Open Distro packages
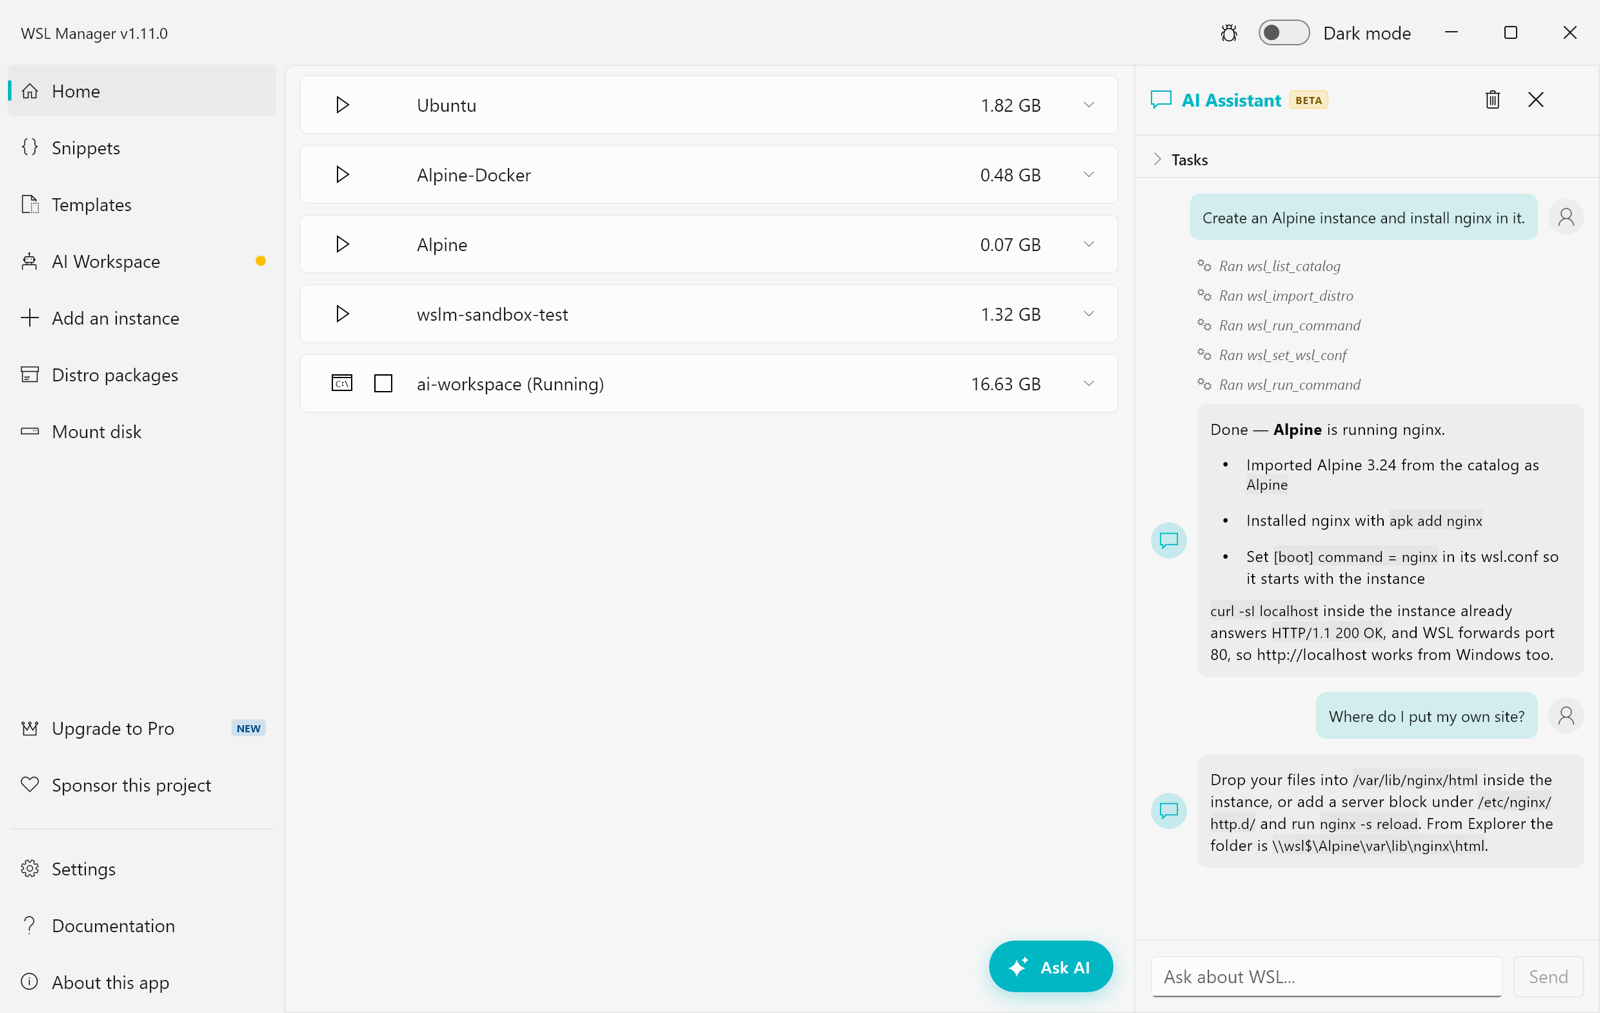The width and height of the screenshot is (1600, 1013). 142,375
